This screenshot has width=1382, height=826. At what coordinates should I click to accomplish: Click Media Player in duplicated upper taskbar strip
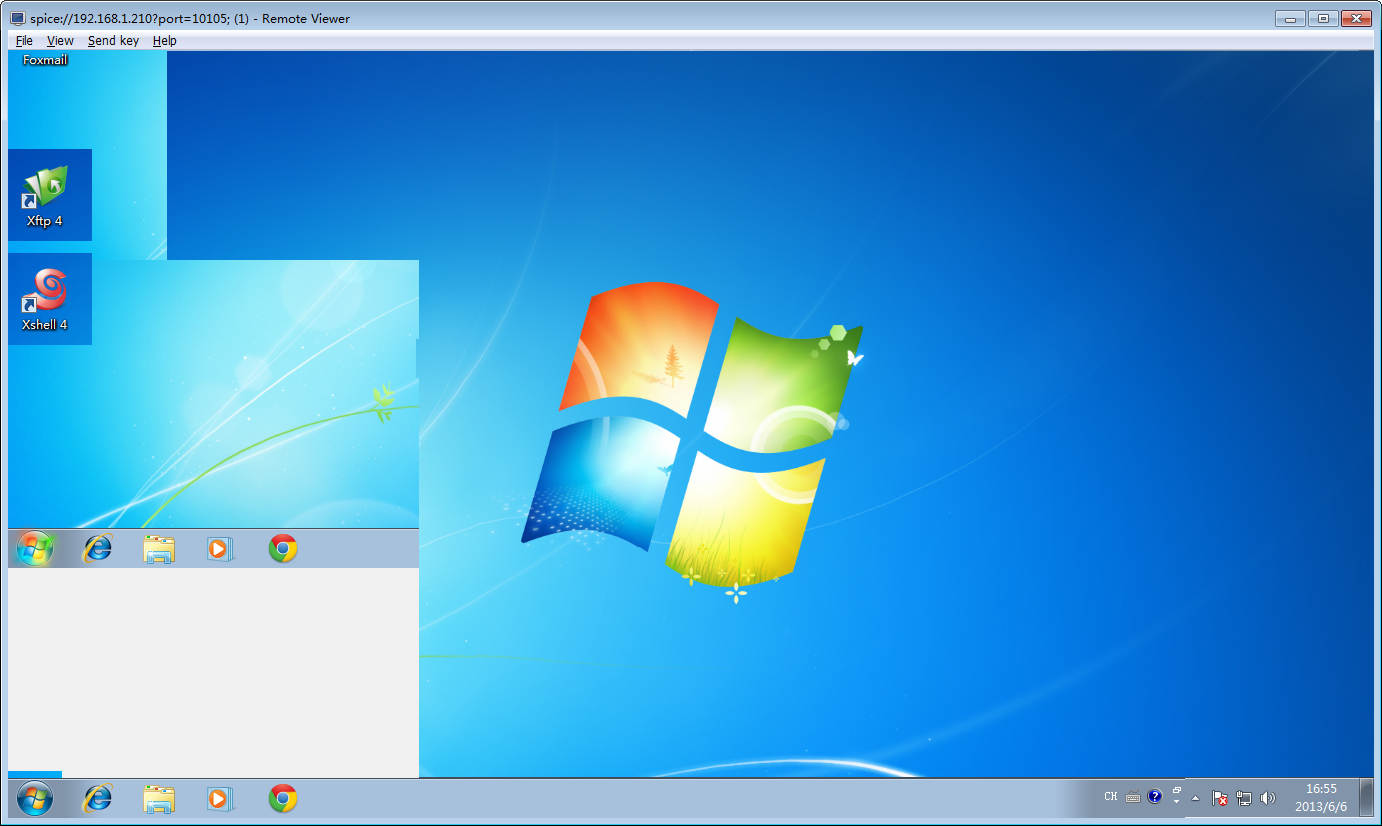point(220,548)
